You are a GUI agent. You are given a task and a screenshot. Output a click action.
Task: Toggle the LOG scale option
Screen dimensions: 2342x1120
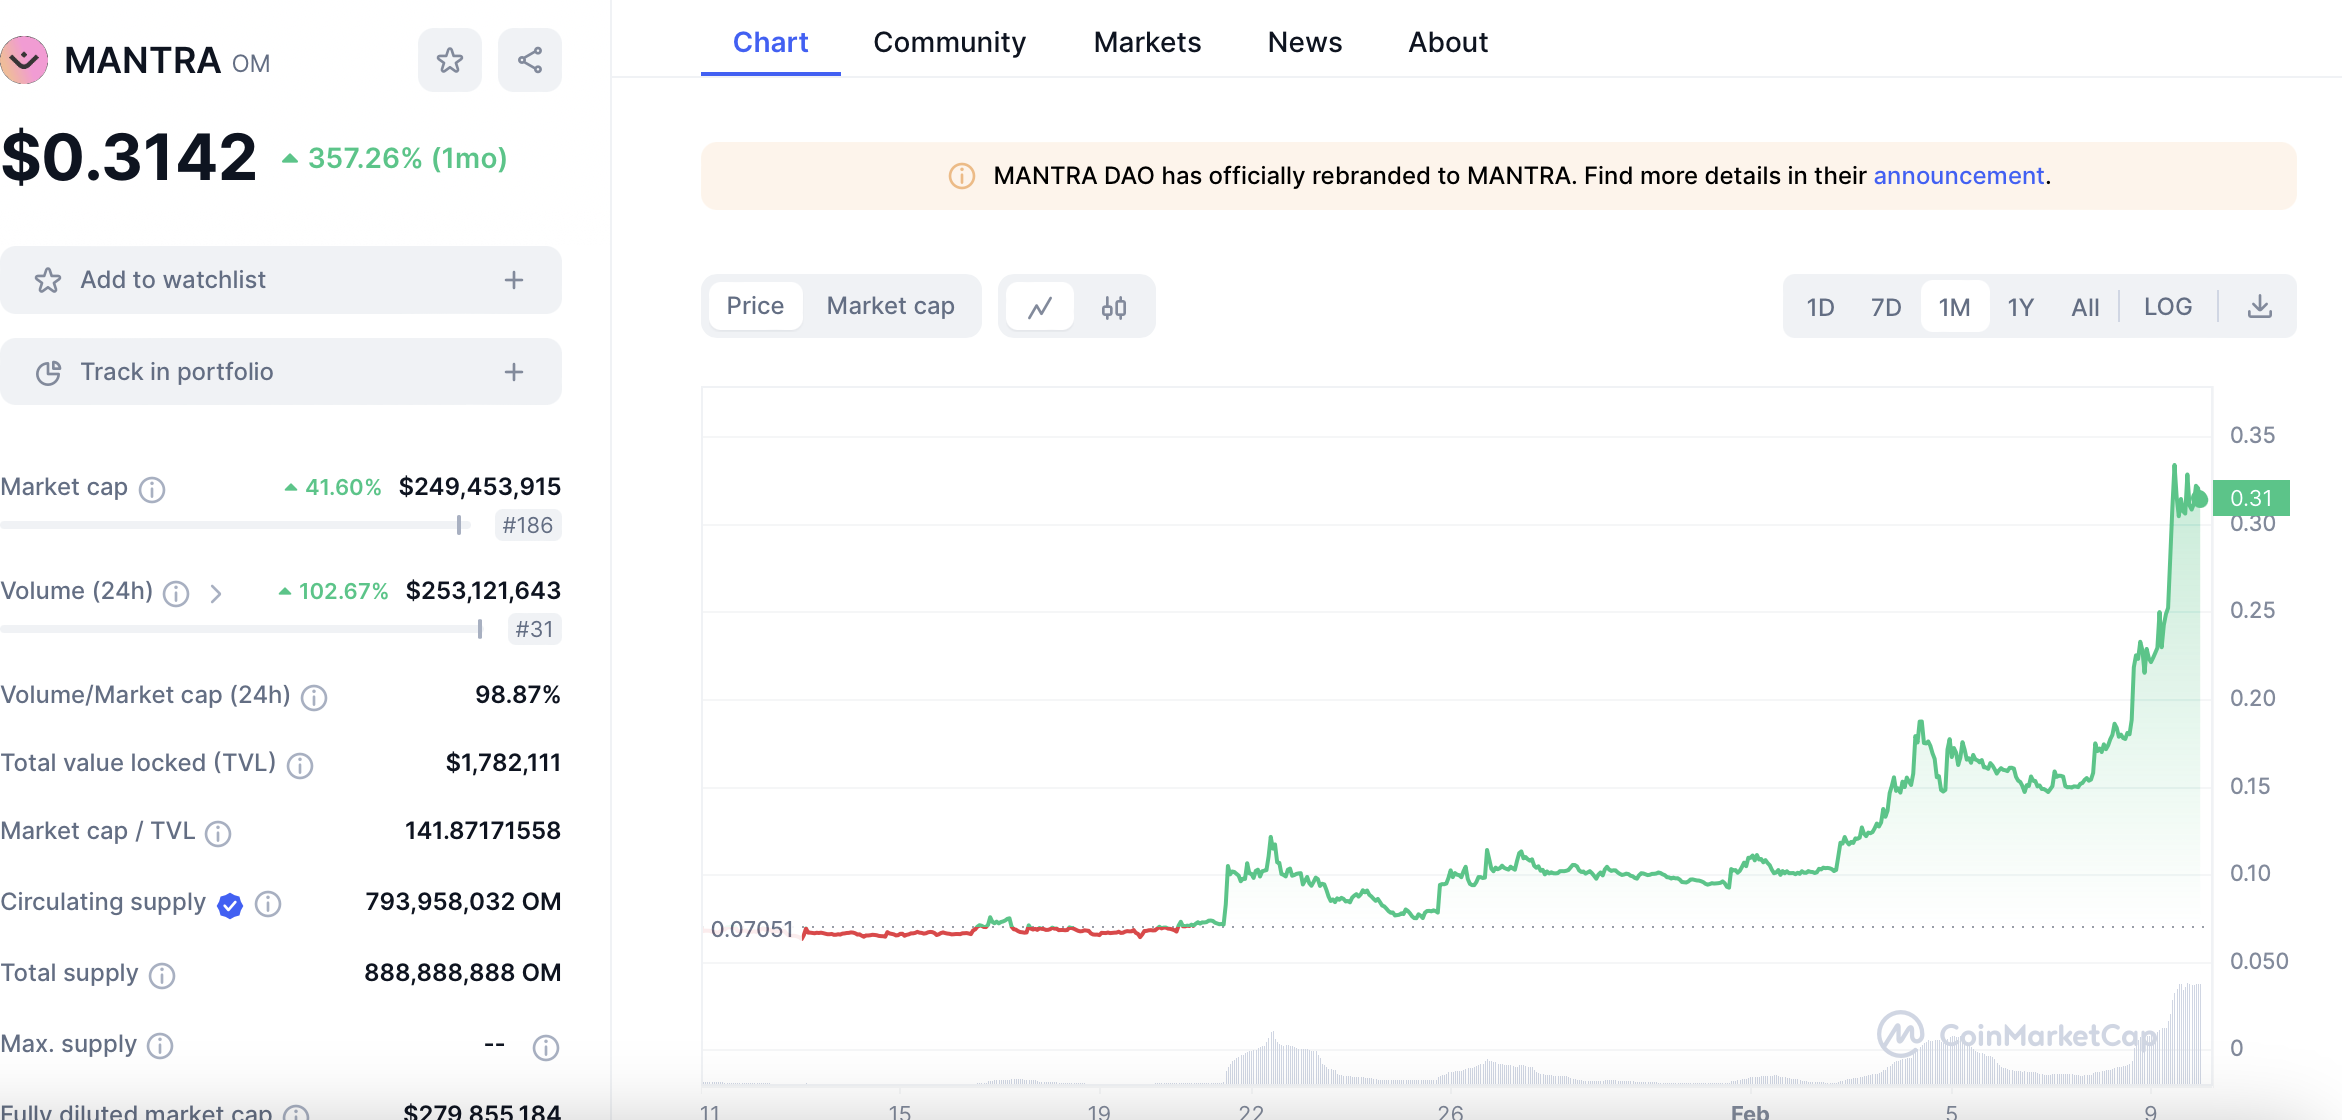pyautogui.click(x=2167, y=307)
